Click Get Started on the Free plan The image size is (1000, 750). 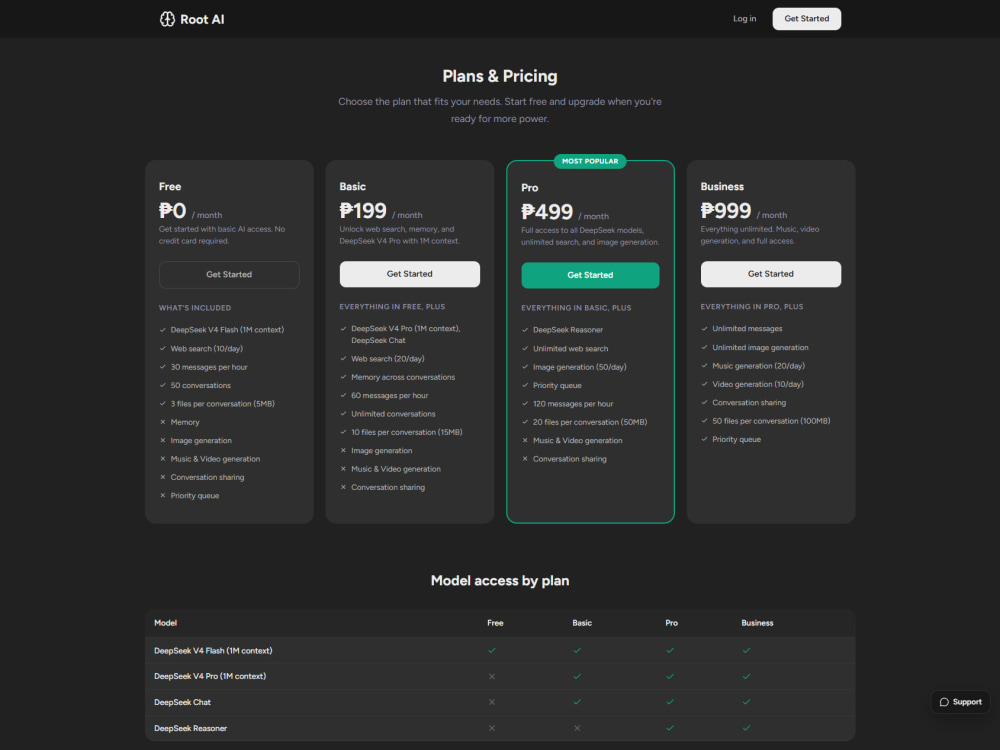[x=229, y=274]
